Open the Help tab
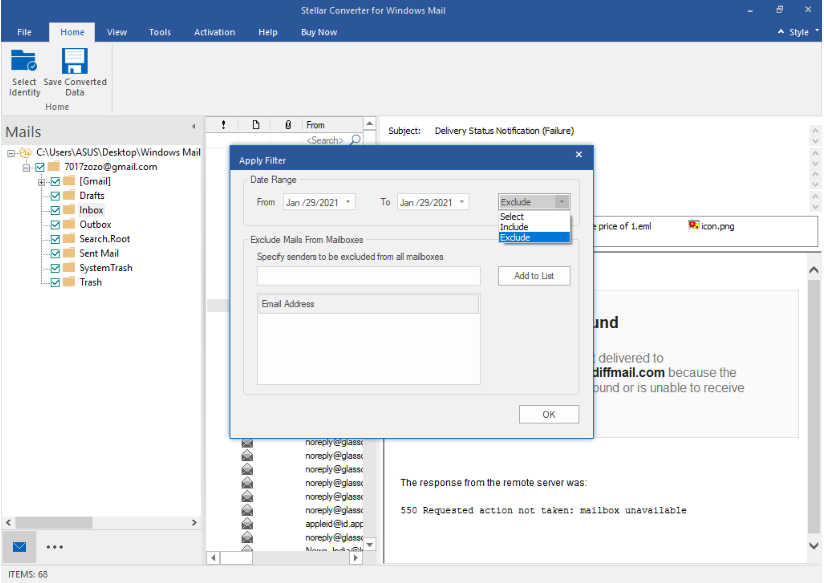 pos(267,32)
